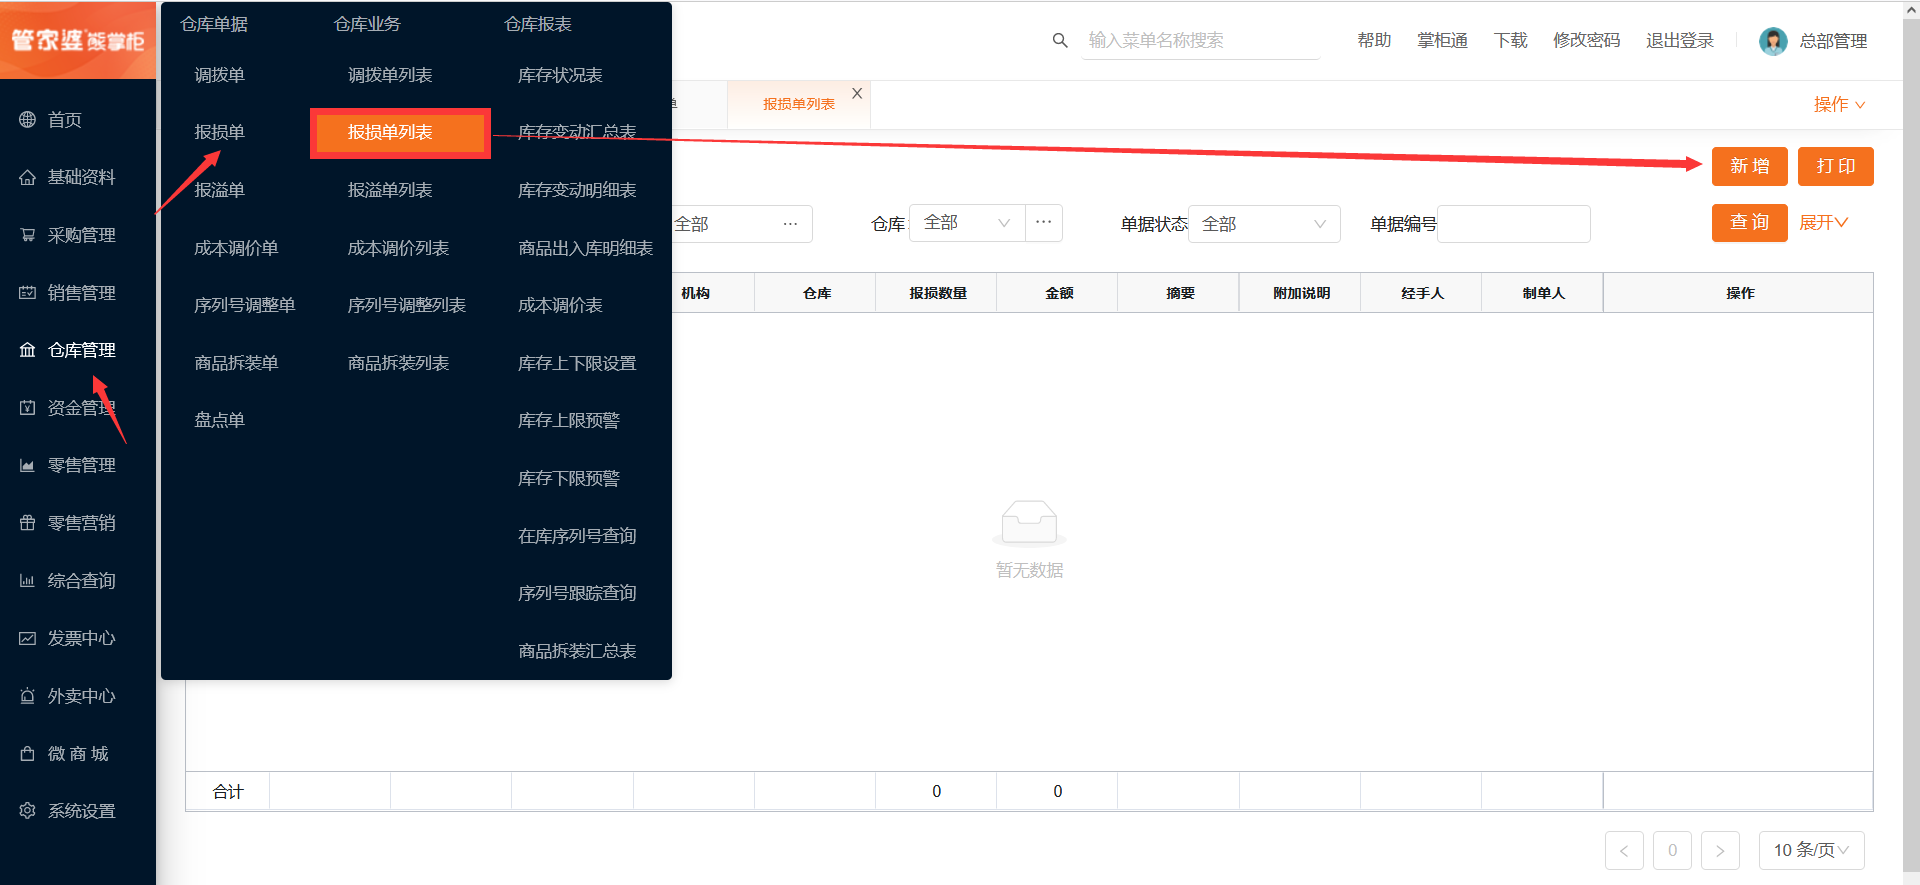Change the 10 条/页 page size

tap(1812, 851)
